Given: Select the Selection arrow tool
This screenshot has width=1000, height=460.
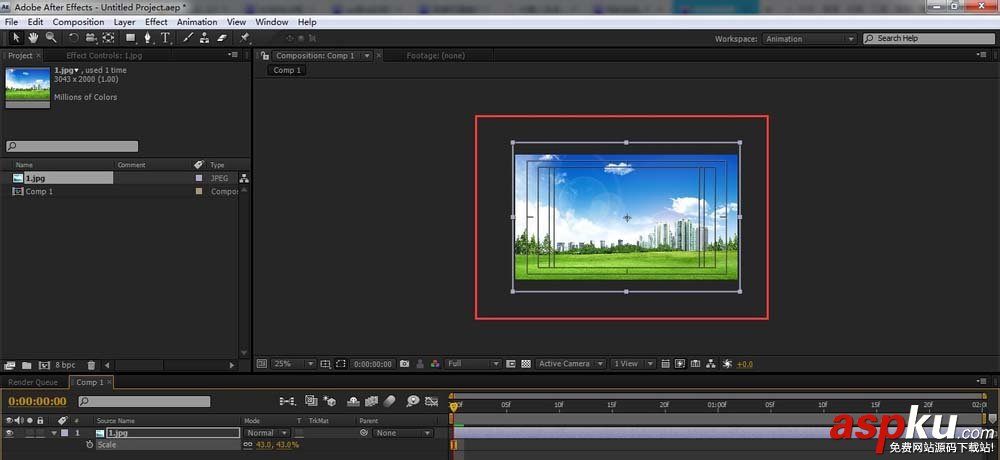Looking at the screenshot, I should (17, 38).
